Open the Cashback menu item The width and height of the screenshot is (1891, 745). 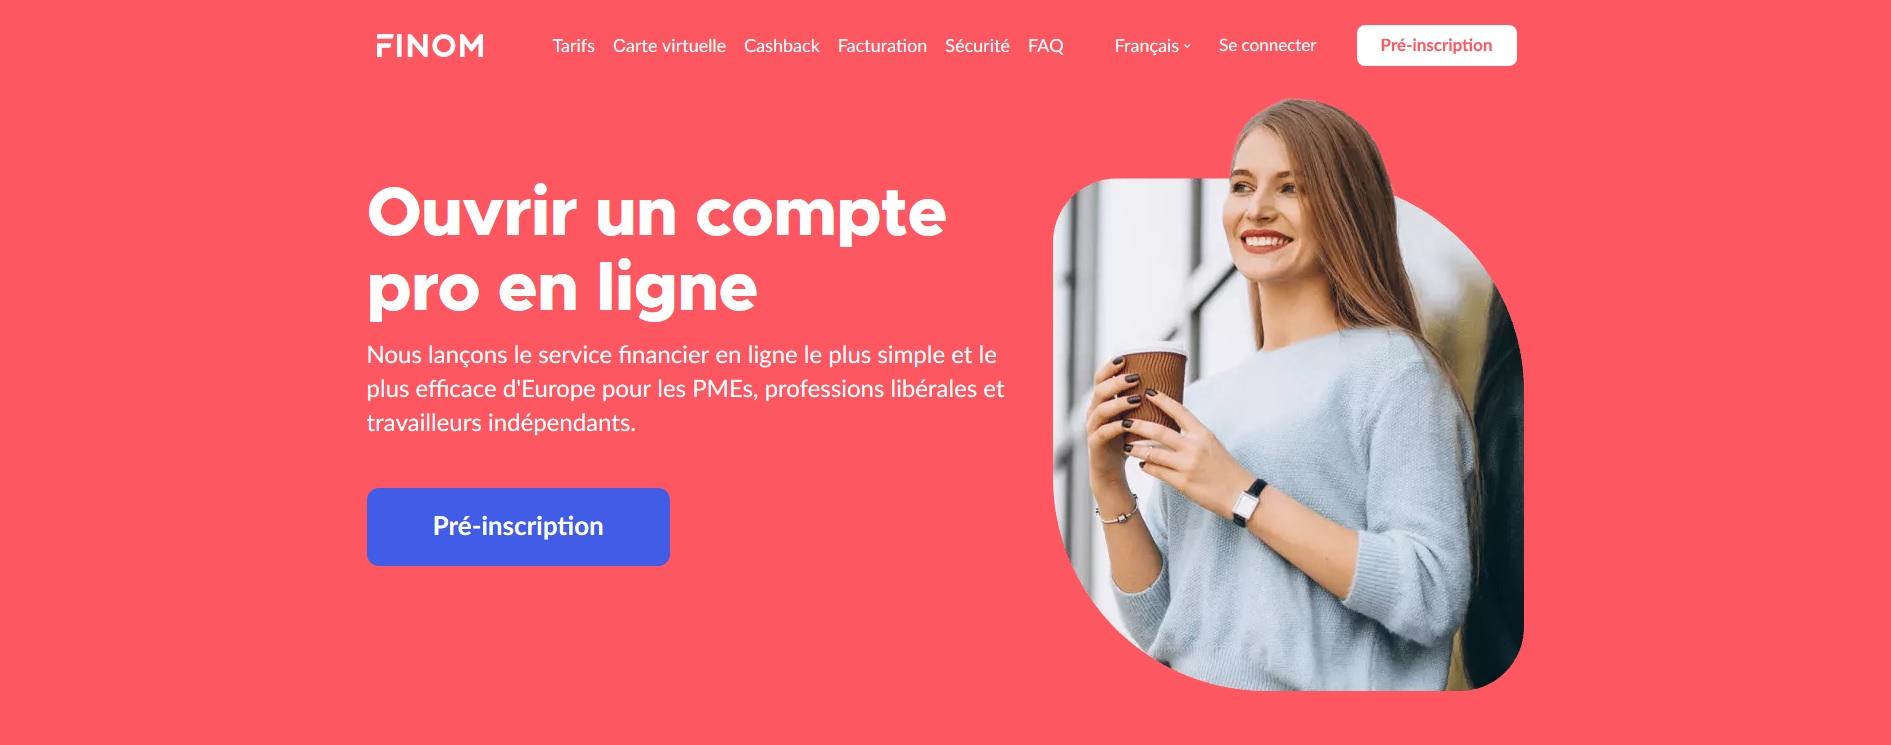pyautogui.click(x=781, y=46)
